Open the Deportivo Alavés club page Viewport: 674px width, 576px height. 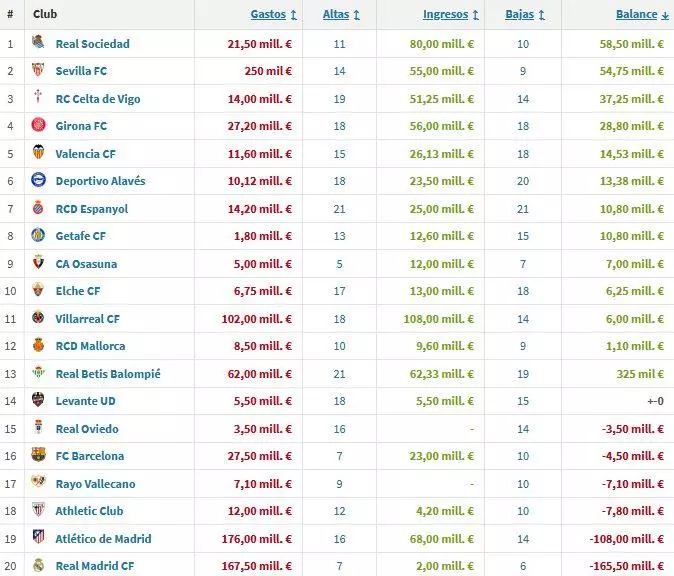(100, 181)
